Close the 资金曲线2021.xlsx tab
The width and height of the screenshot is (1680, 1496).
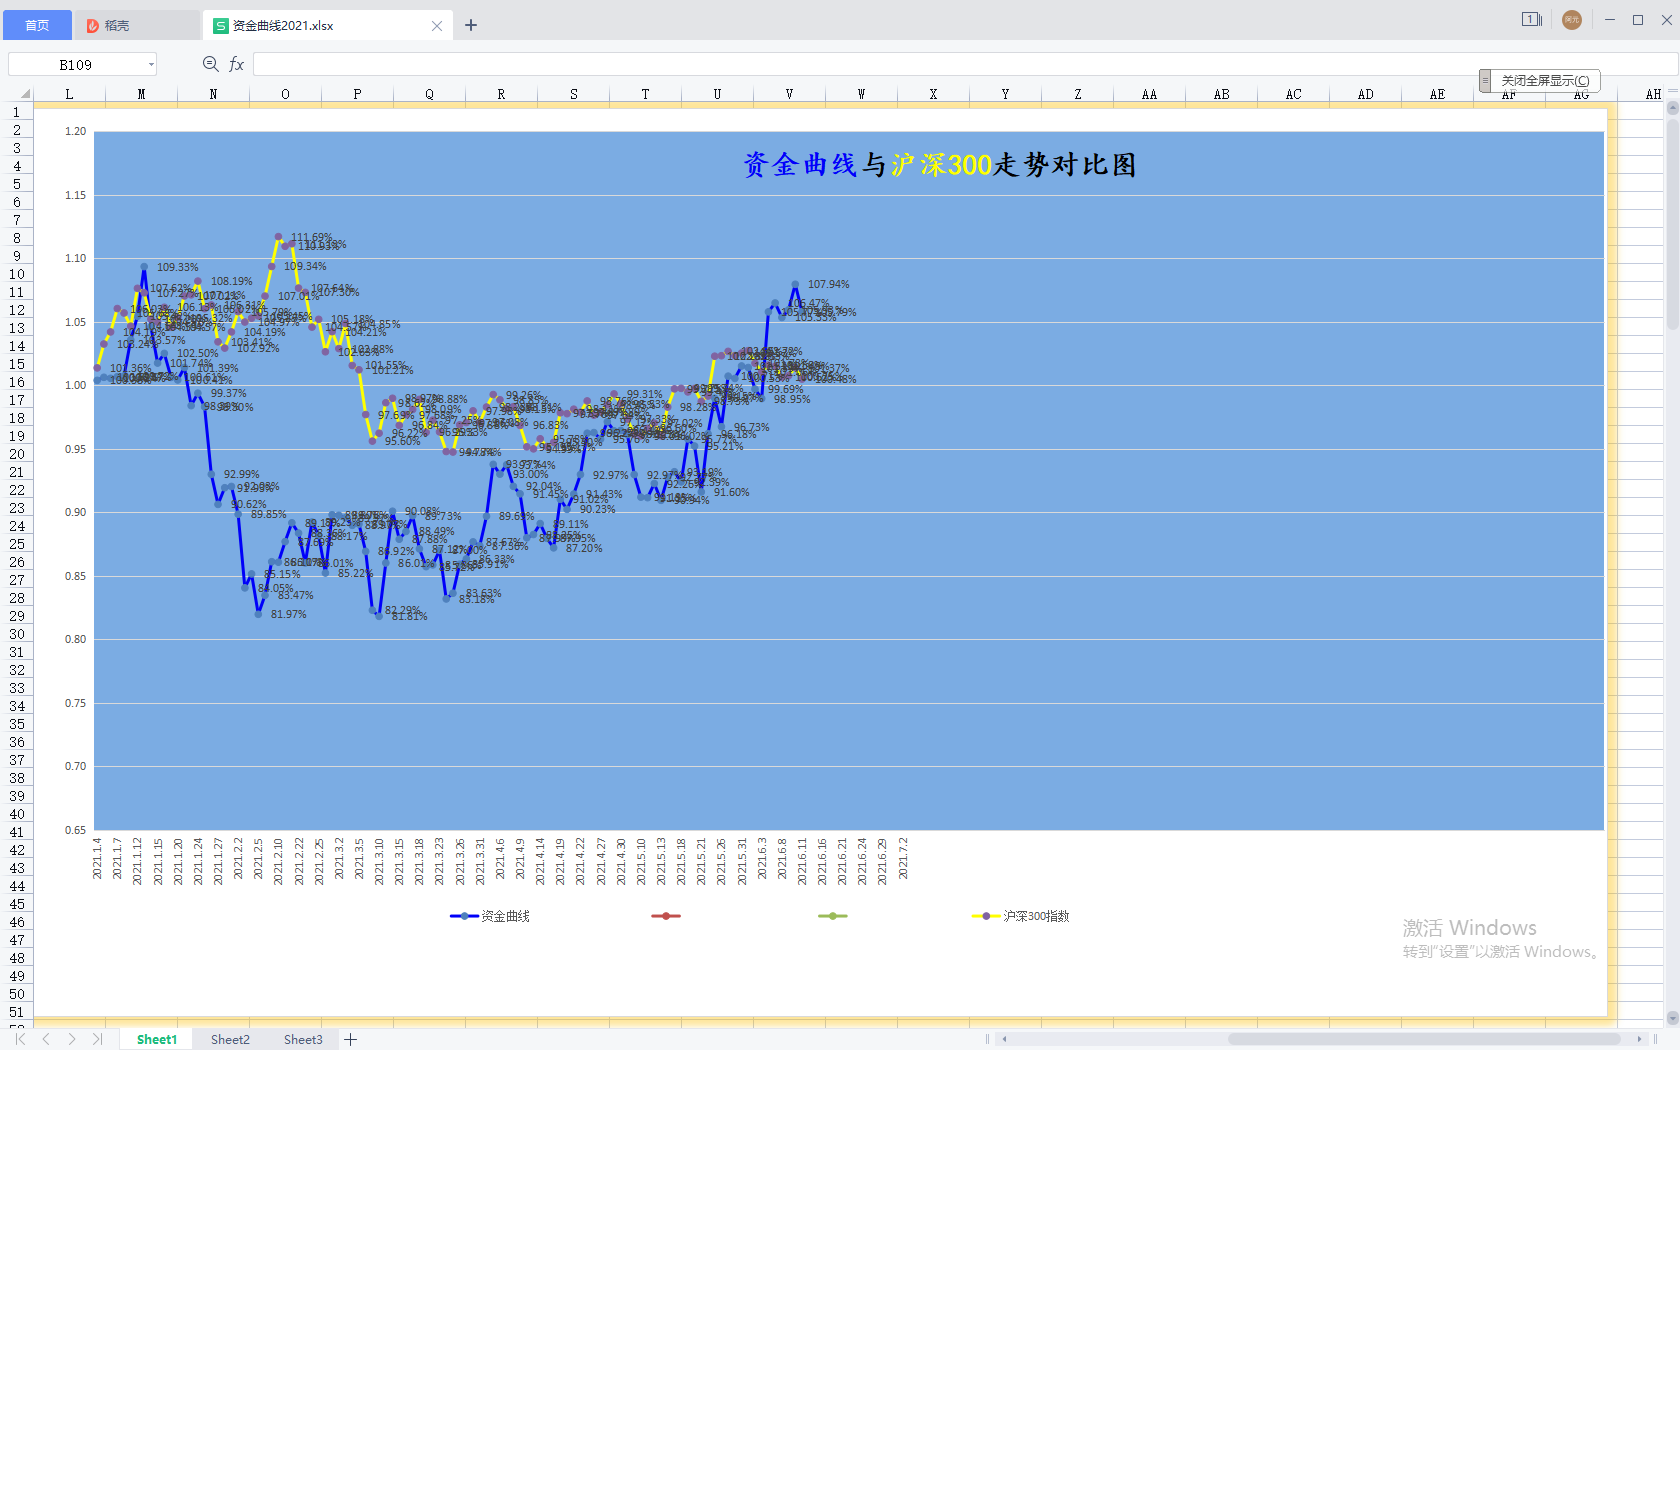[x=437, y=26]
